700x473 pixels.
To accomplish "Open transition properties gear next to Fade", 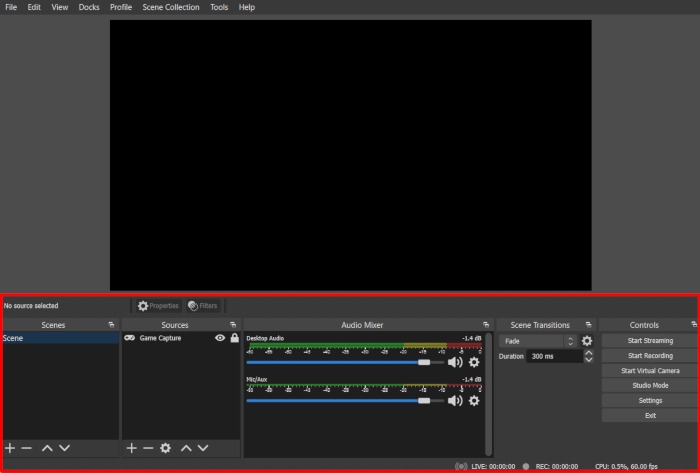I will click(x=587, y=341).
